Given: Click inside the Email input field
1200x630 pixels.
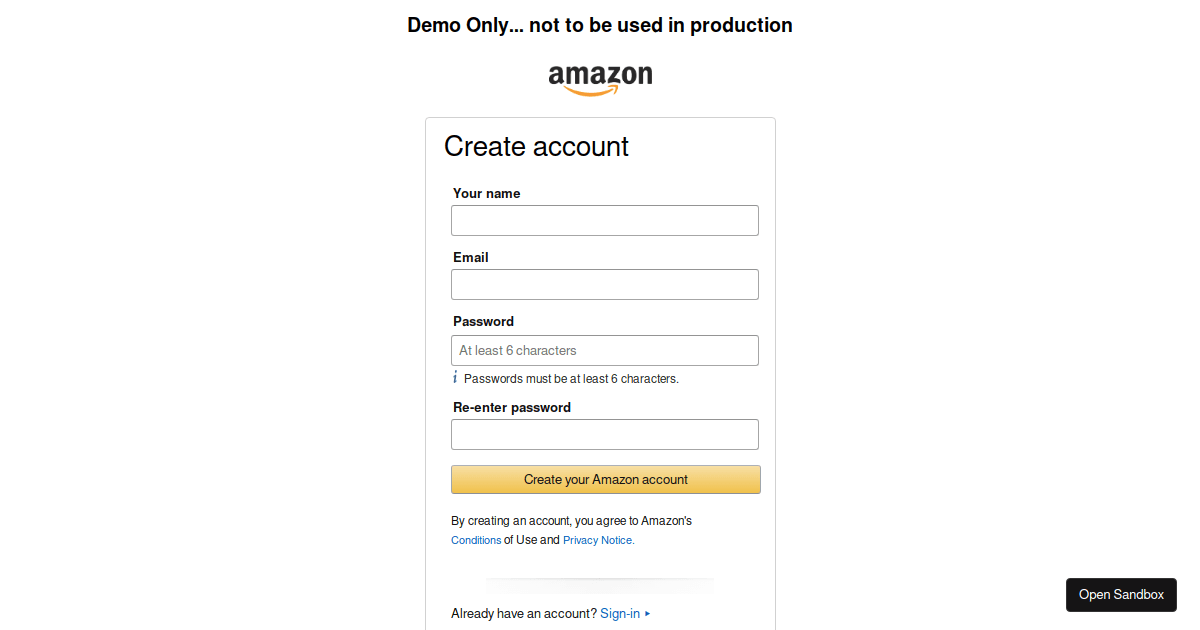Looking at the screenshot, I should 604,284.
